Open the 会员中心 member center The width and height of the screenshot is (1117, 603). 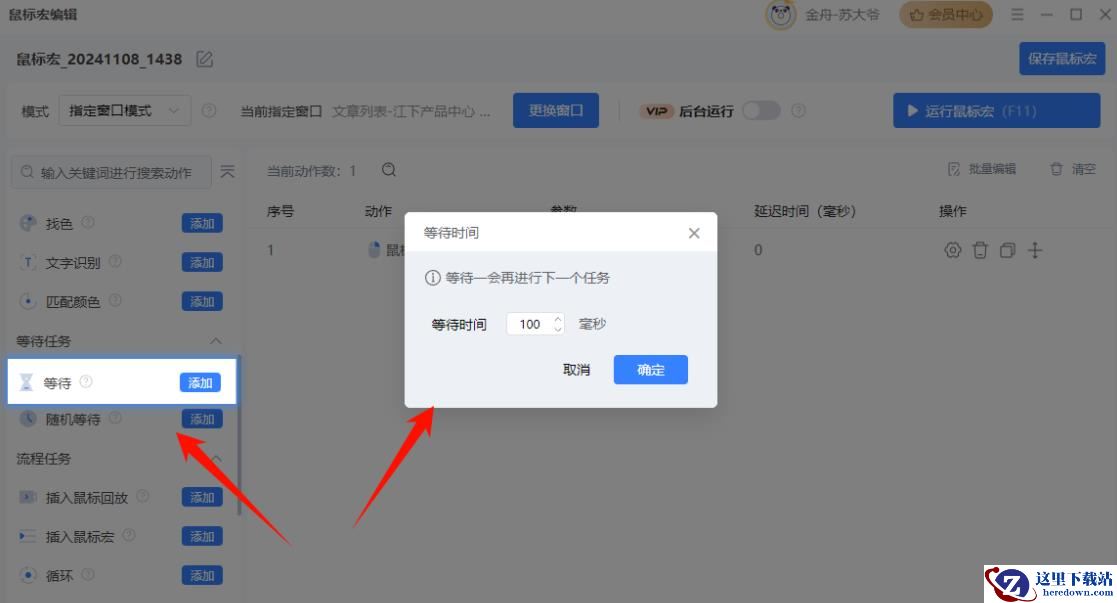pyautogui.click(x=946, y=14)
